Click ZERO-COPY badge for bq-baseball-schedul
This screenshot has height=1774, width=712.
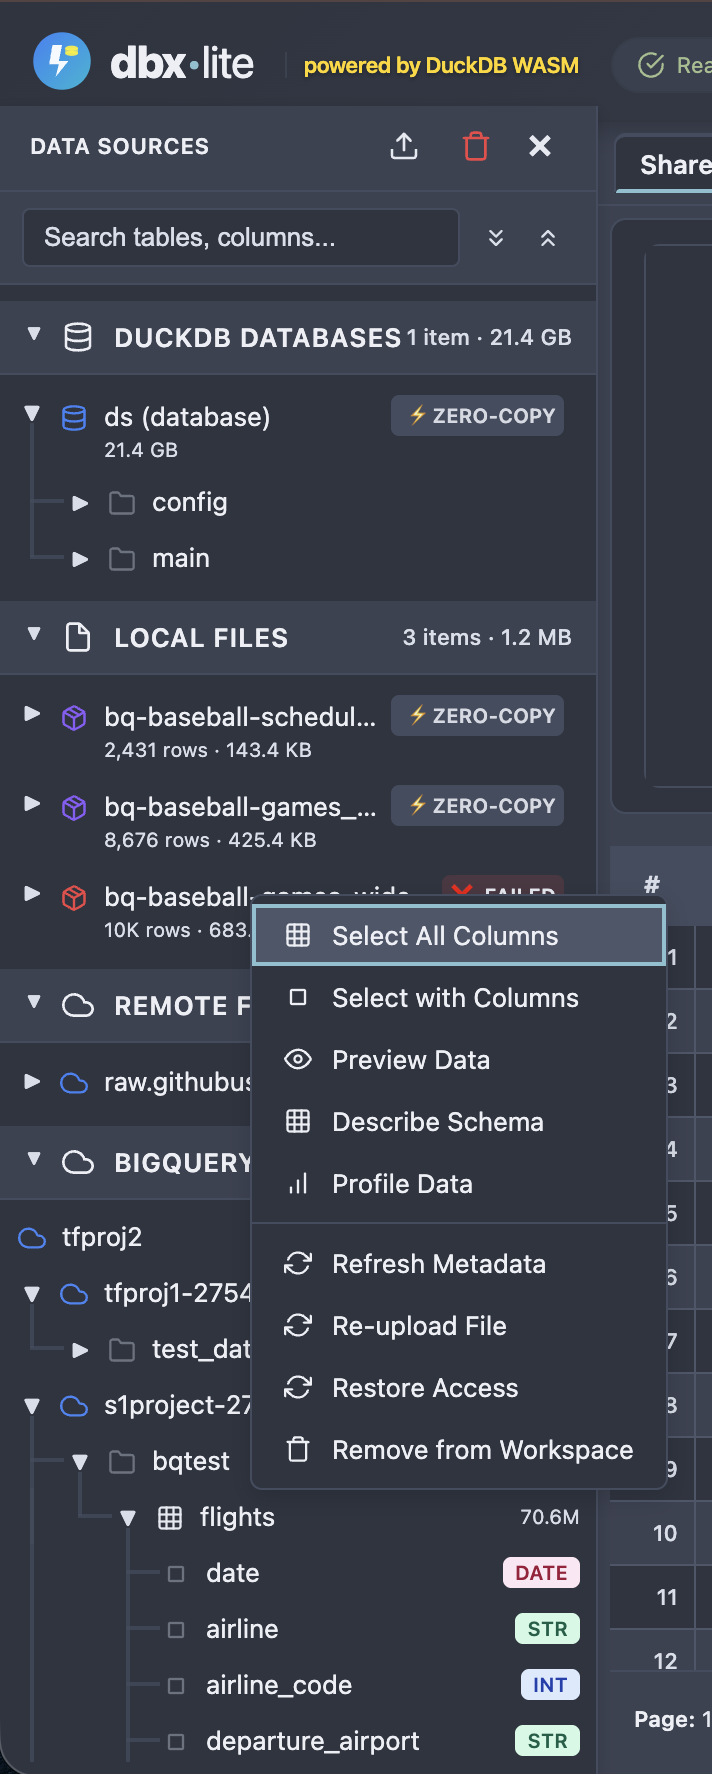click(x=478, y=716)
